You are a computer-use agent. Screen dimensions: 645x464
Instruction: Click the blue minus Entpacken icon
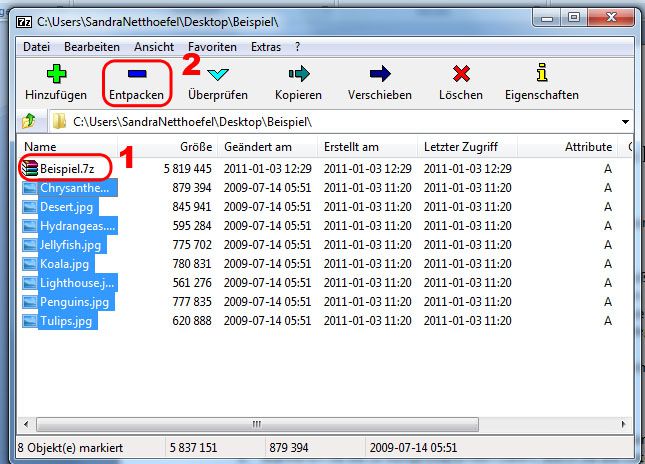click(137, 74)
